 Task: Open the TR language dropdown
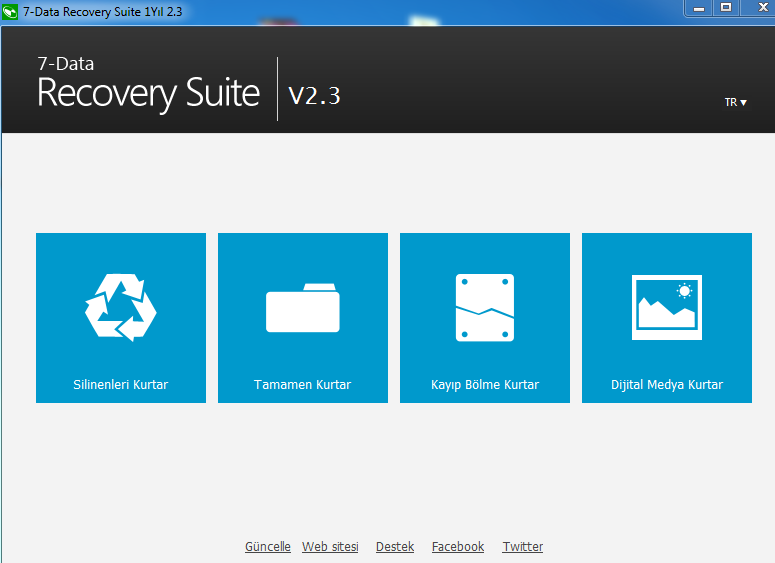(x=735, y=102)
